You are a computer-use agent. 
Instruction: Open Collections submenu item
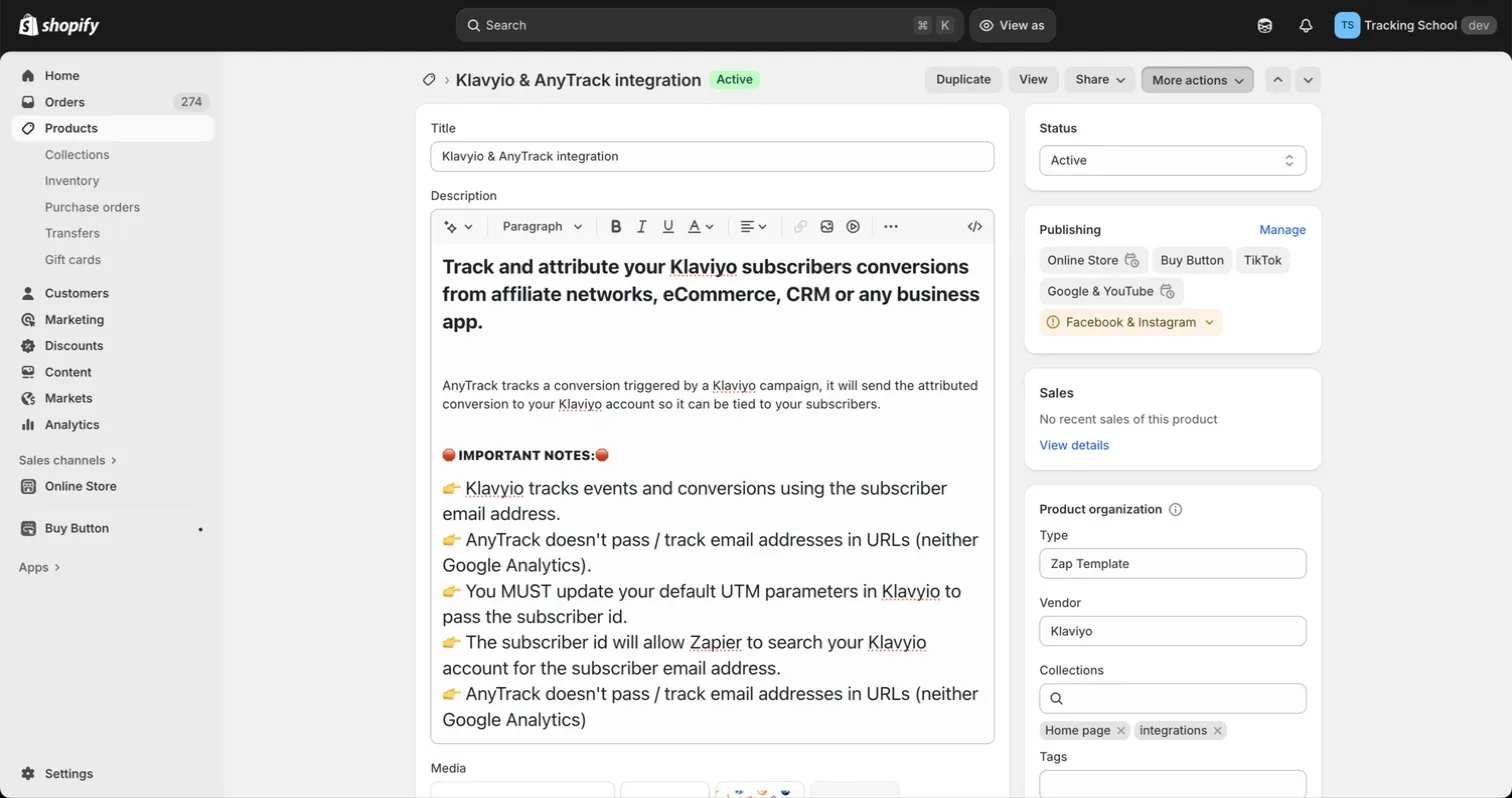click(x=77, y=155)
